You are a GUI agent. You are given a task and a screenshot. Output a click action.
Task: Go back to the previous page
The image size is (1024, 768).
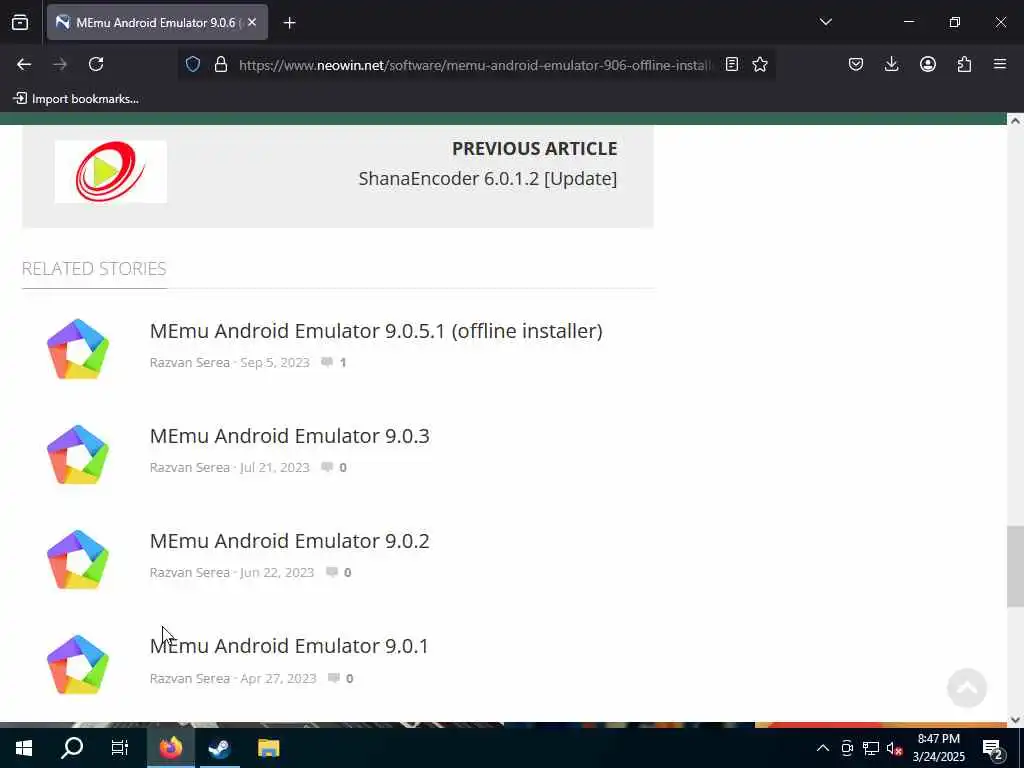click(x=24, y=64)
